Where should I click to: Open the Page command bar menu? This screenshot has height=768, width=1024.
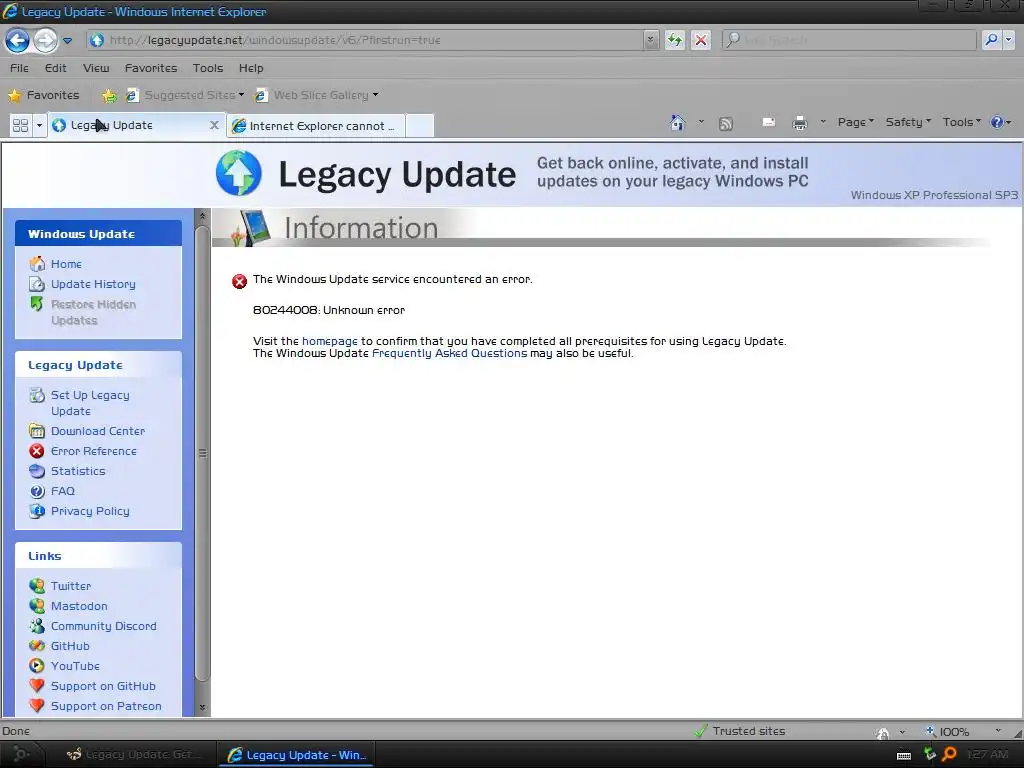click(x=856, y=122)
